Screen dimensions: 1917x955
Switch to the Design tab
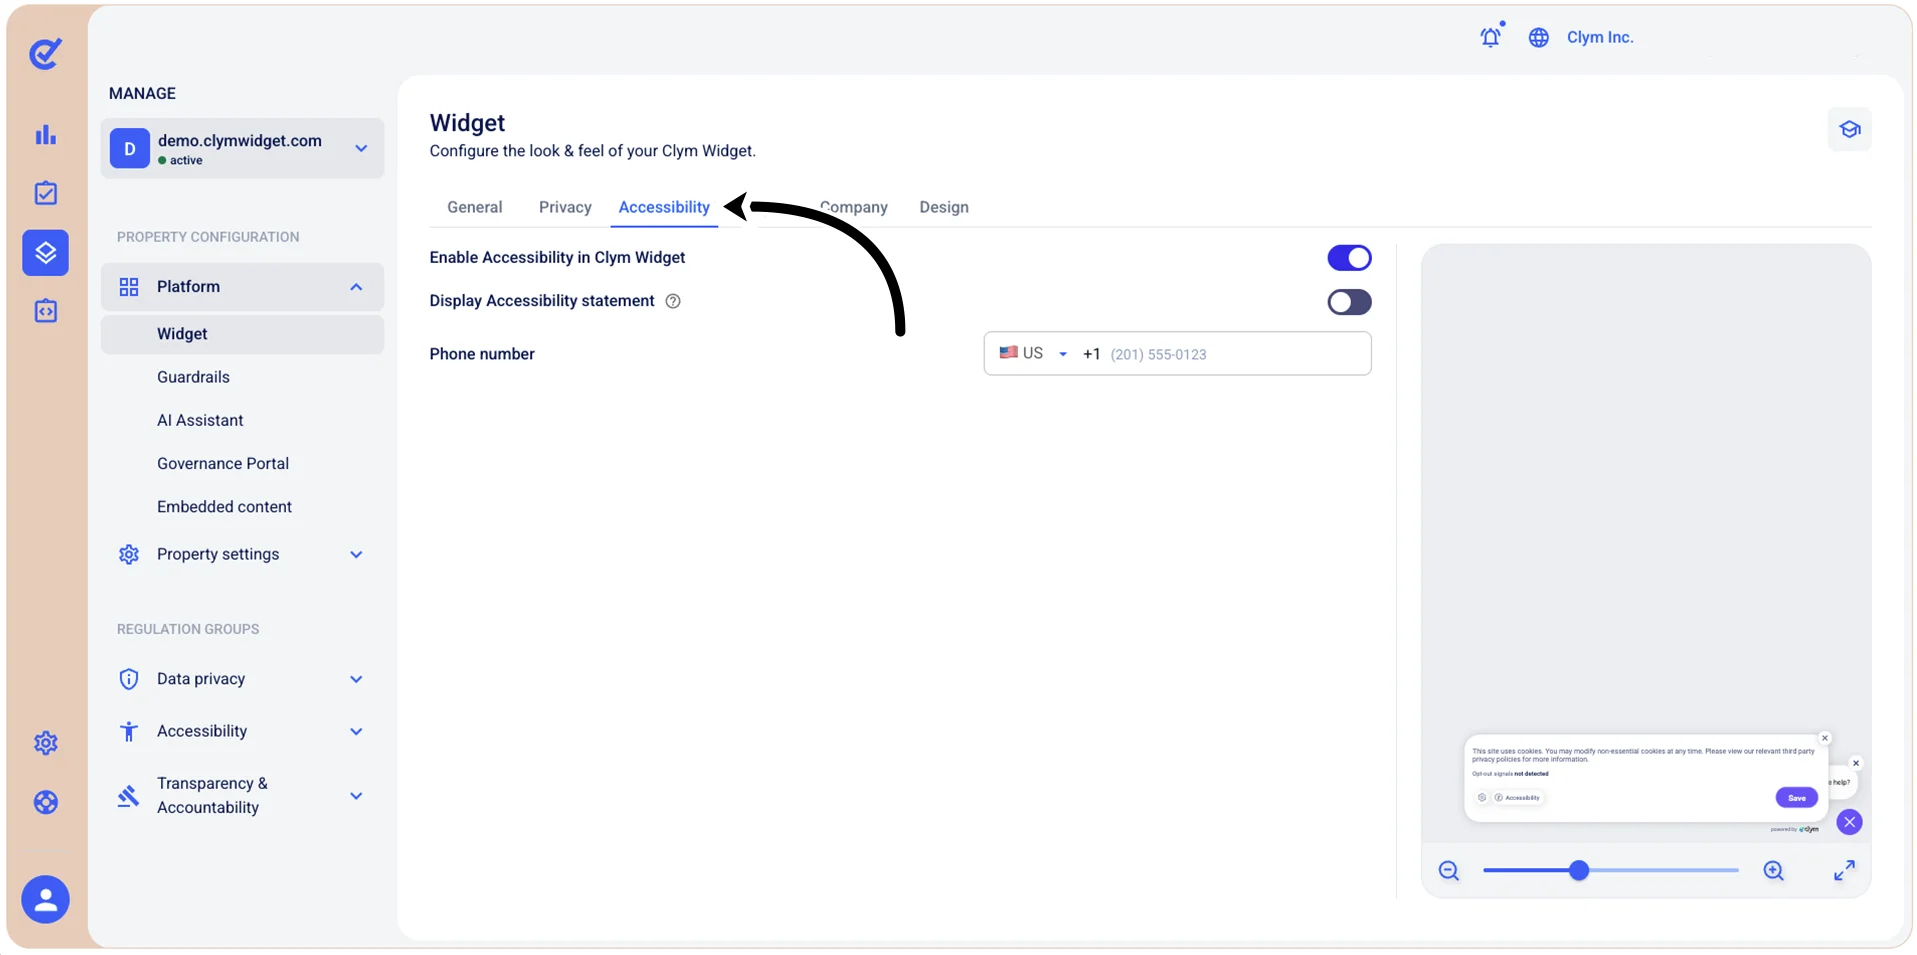[x=944, y=207]
